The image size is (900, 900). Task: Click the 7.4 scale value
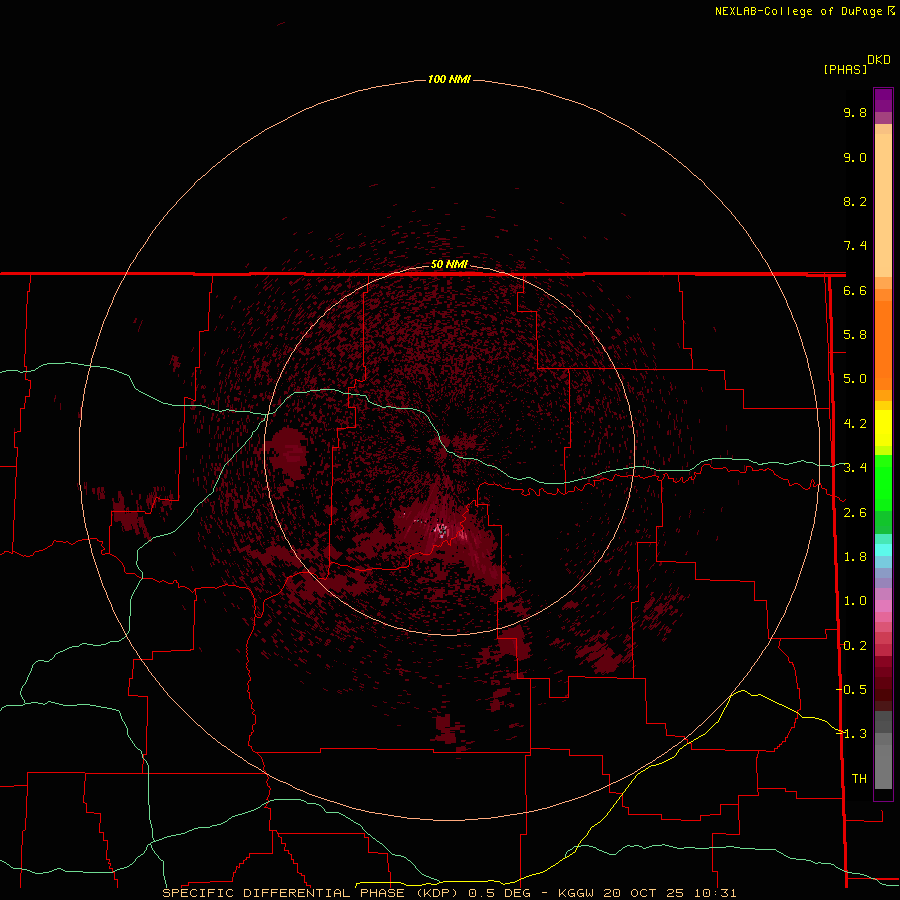point(855,246)
